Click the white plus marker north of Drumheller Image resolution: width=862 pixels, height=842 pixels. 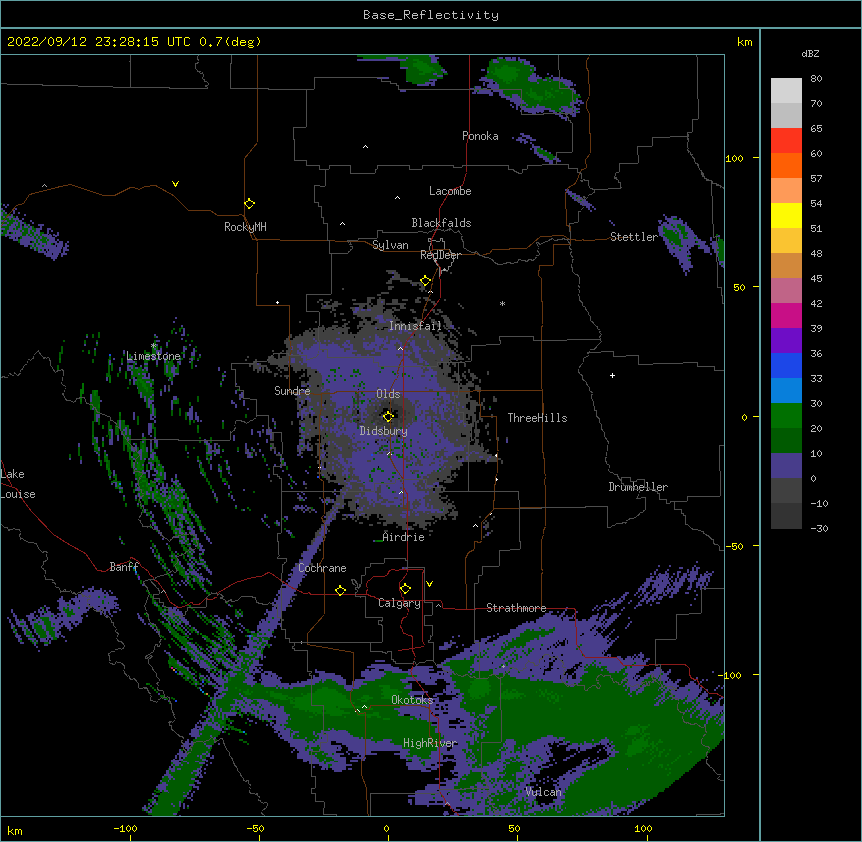tap(612, 375)
